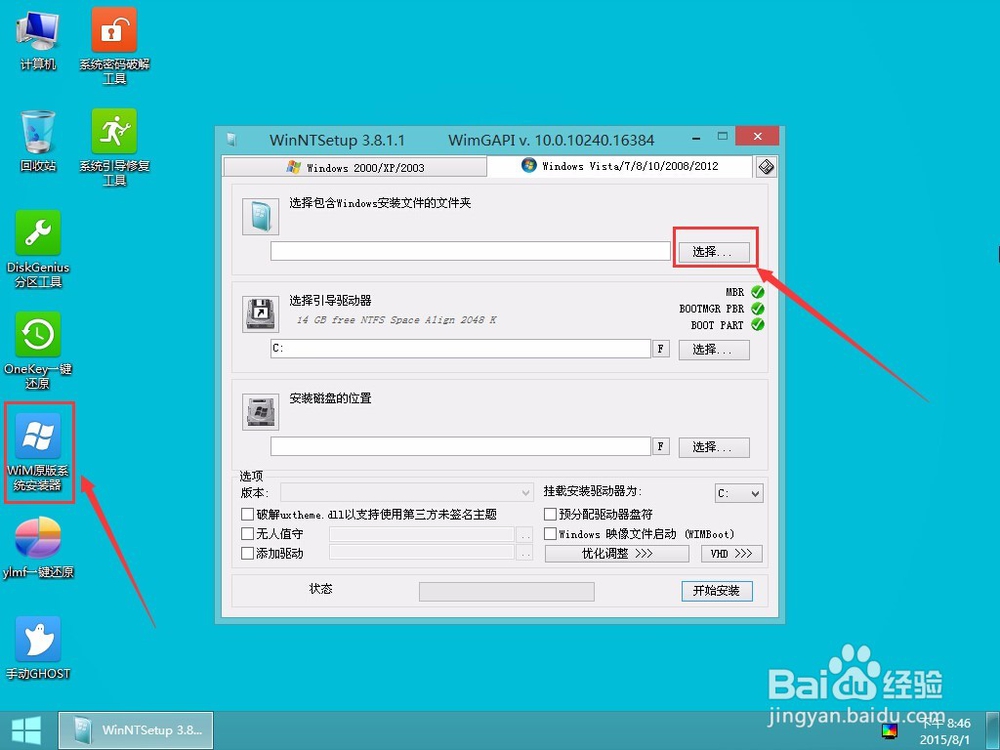1000x750 pixels.
Task: Launch the 手动GHOST desktop icon
Action: [38, 648]
